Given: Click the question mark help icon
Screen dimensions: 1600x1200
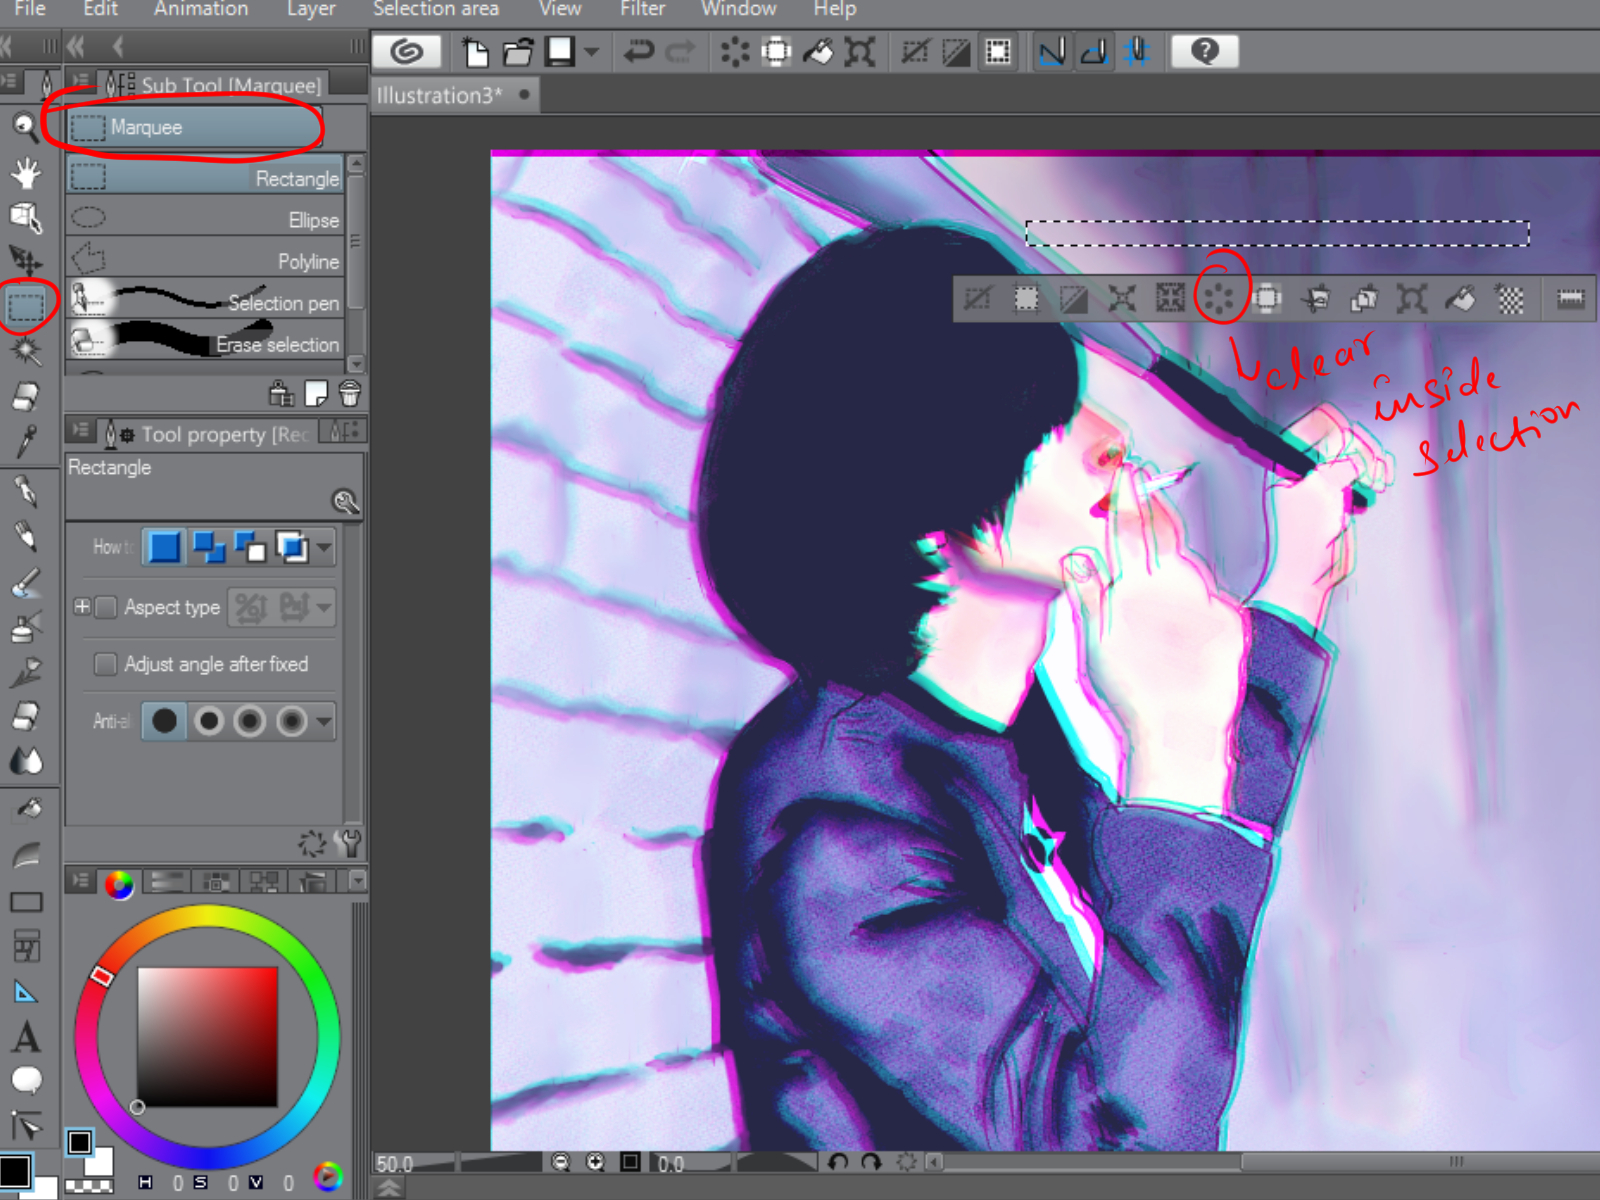Looking at the screenshot, I should [x=1204, y=51].
